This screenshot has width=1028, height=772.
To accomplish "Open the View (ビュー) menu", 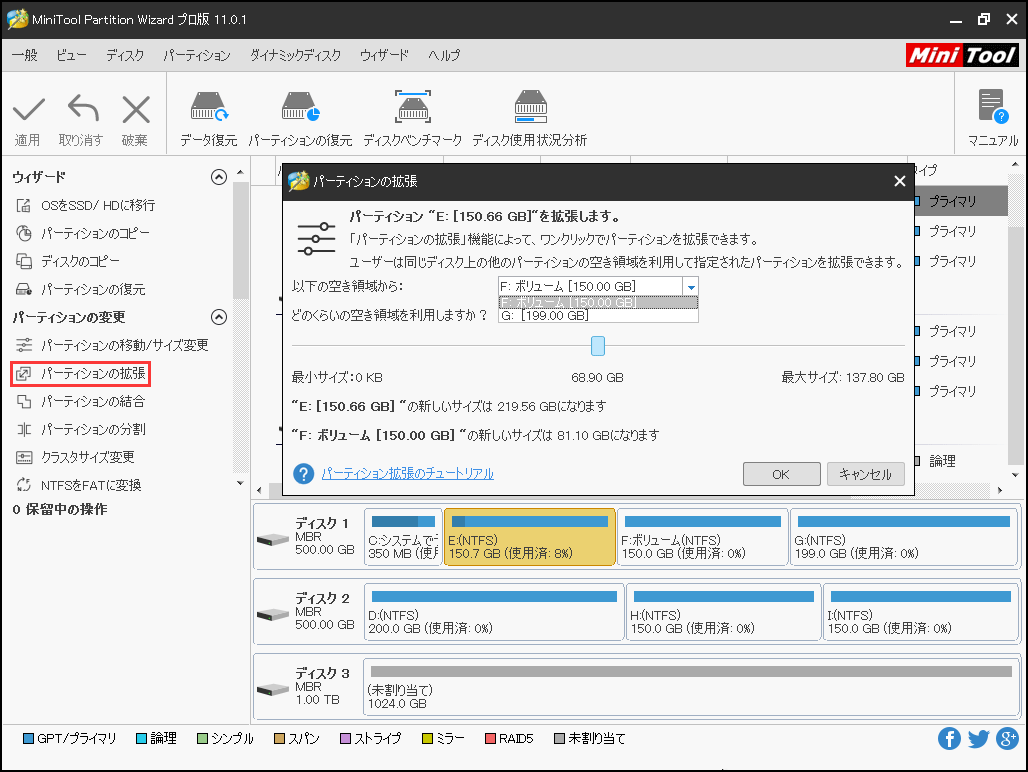I will point(71,55).
